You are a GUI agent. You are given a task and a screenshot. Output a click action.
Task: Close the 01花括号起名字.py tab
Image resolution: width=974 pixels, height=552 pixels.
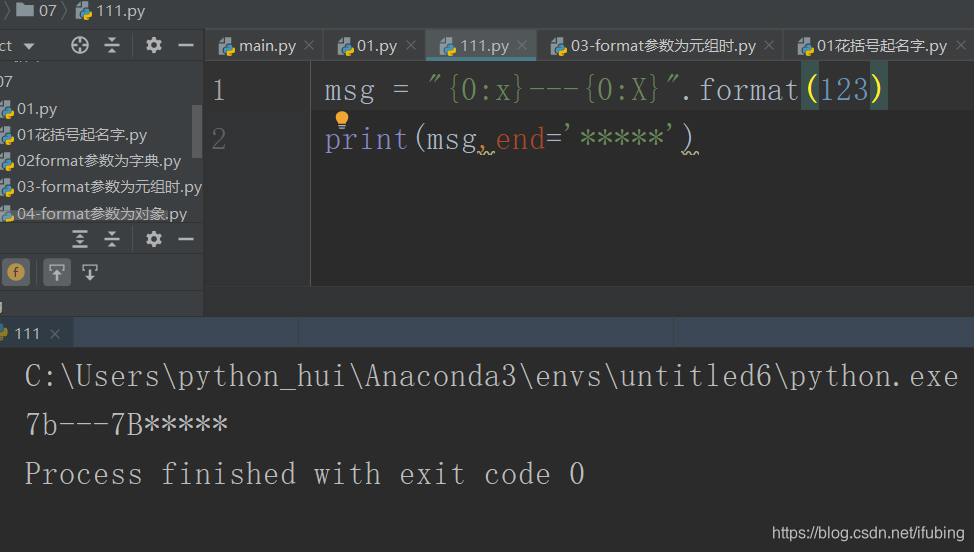point(960,45)
